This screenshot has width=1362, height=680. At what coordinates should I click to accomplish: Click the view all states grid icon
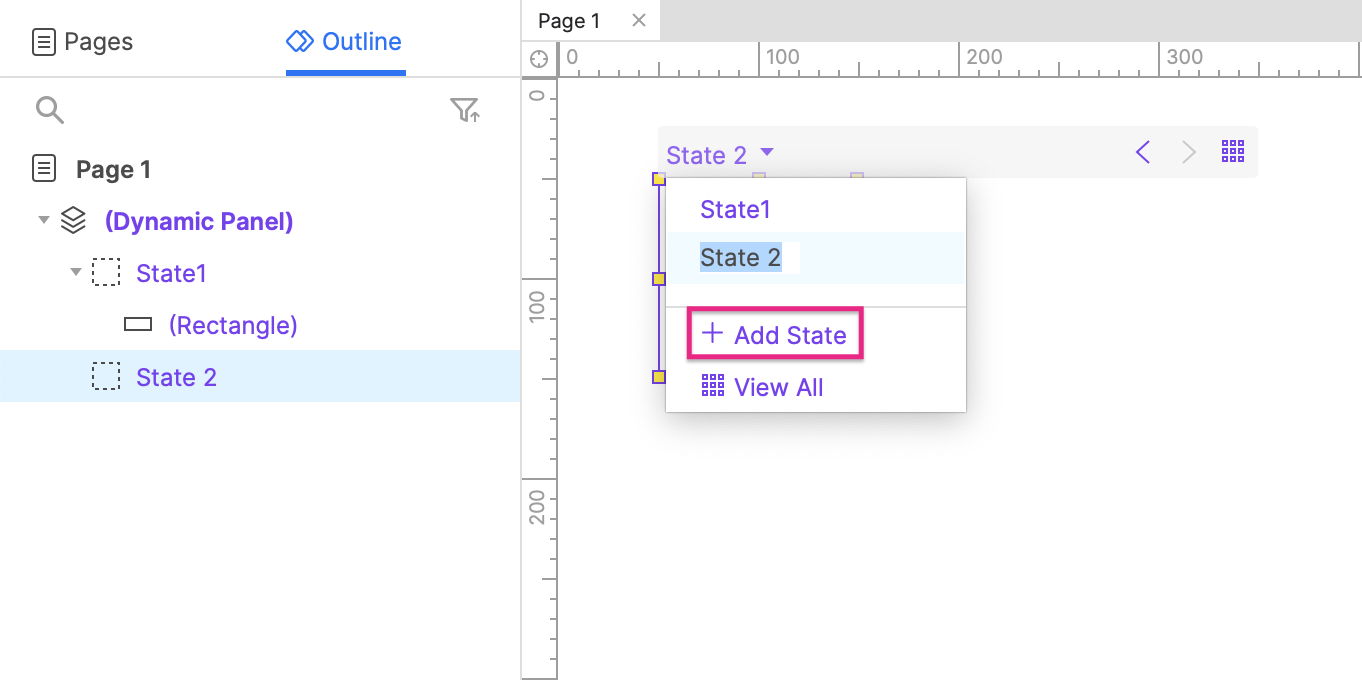pos(1233,152)
